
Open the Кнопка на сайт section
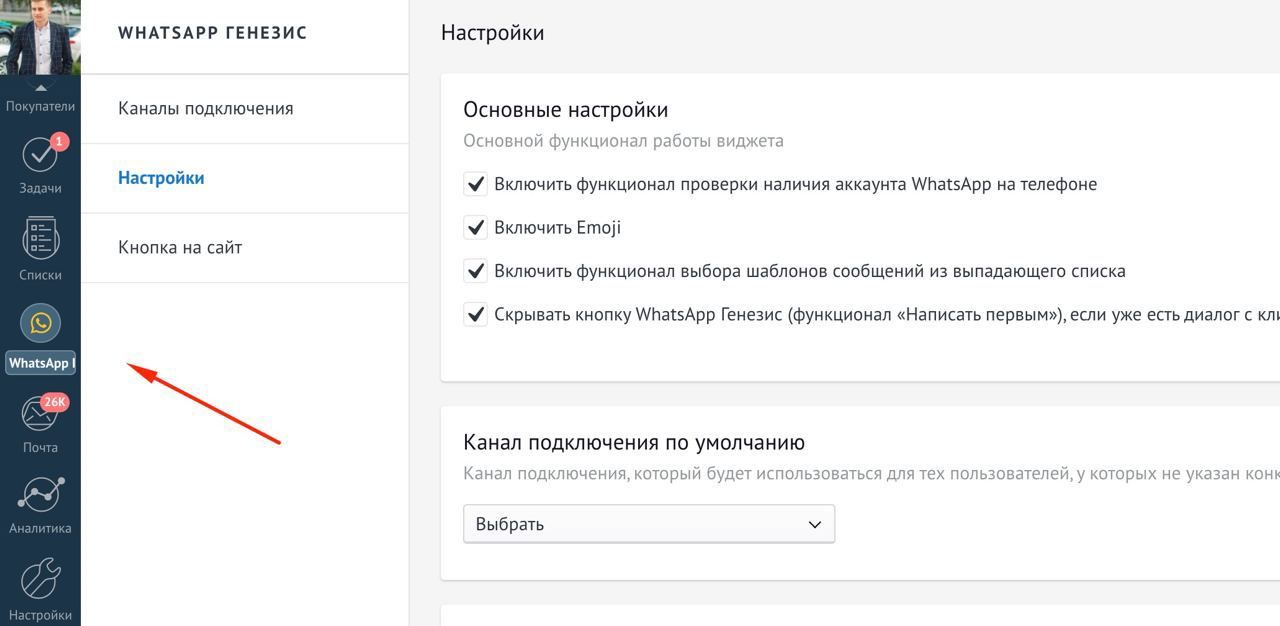(245, 247)
